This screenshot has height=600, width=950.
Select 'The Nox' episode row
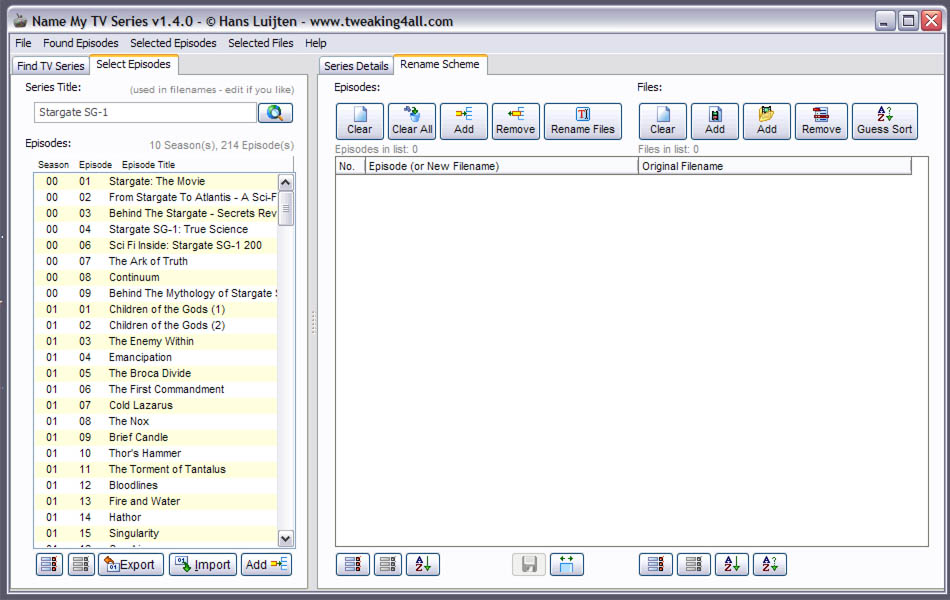point(156,421)
